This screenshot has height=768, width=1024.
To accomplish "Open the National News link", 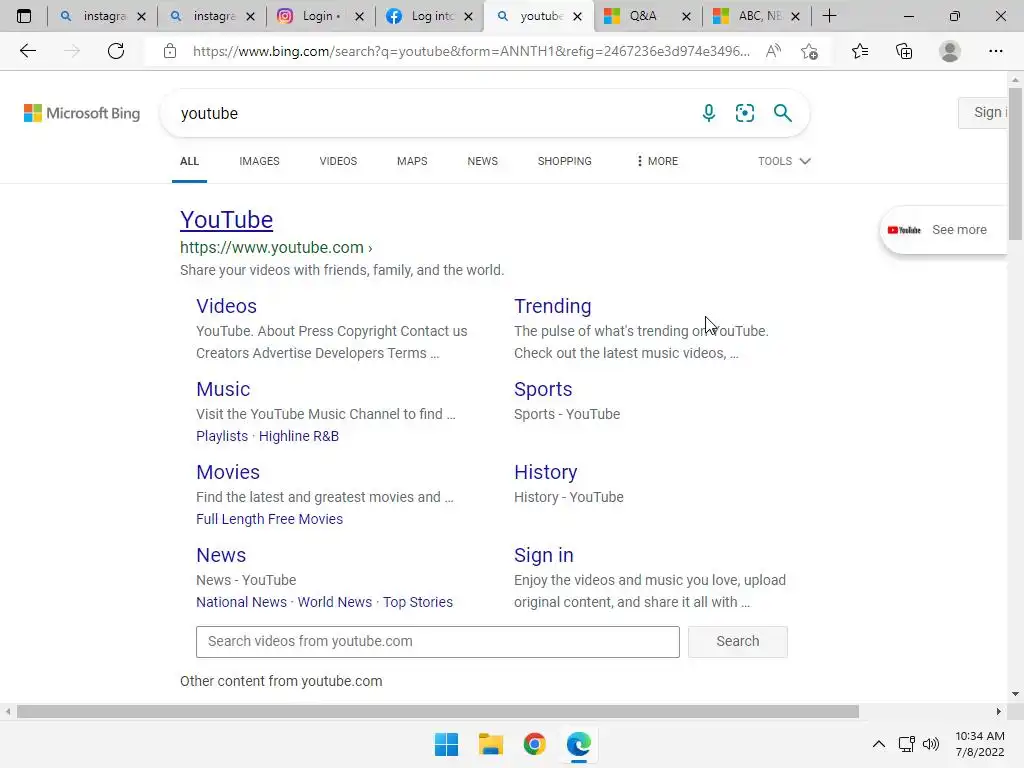I will 242,602.
